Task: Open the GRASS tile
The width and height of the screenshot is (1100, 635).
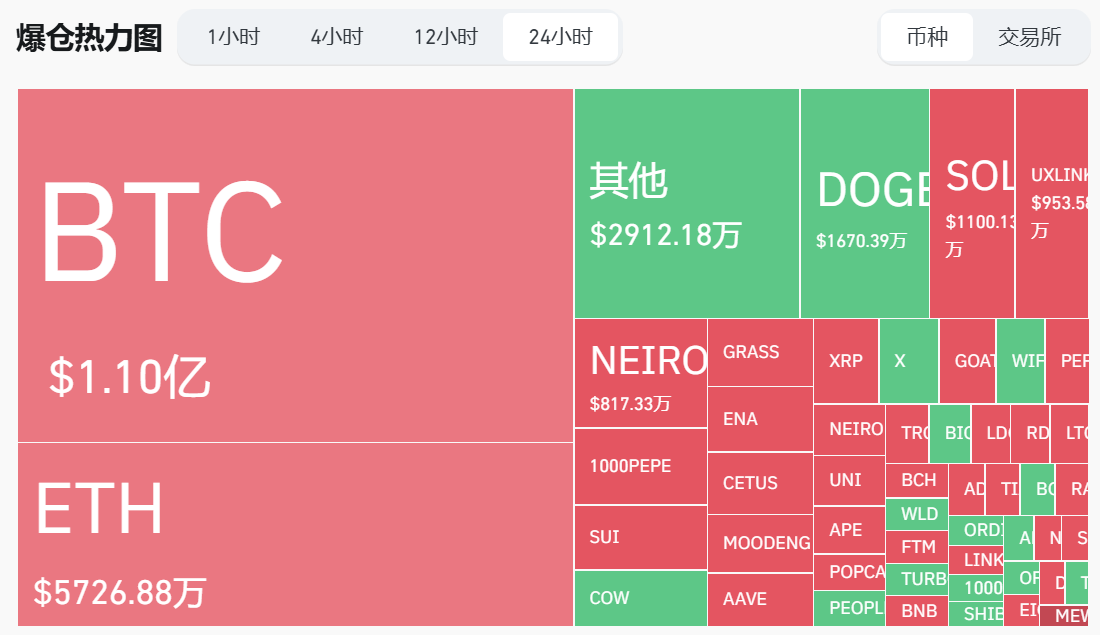Action: tap(760, 352)
